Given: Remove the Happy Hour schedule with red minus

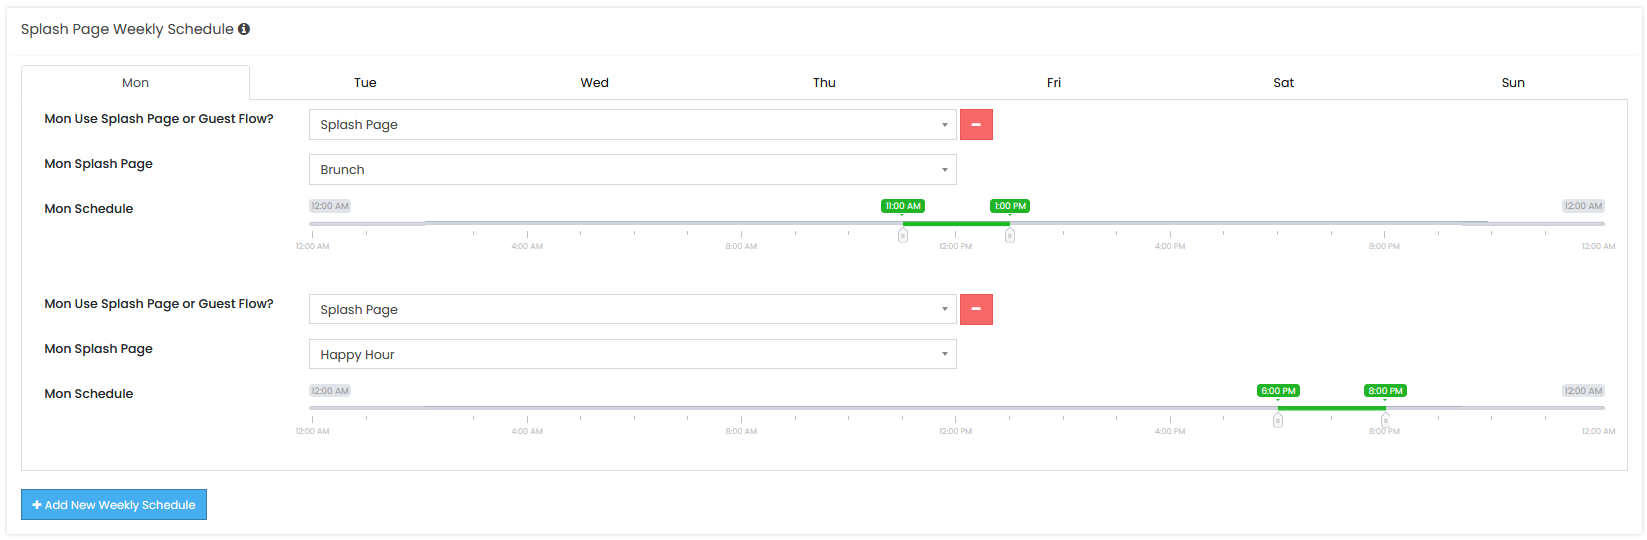Looking at the screenshot, I should pos(976,310).
